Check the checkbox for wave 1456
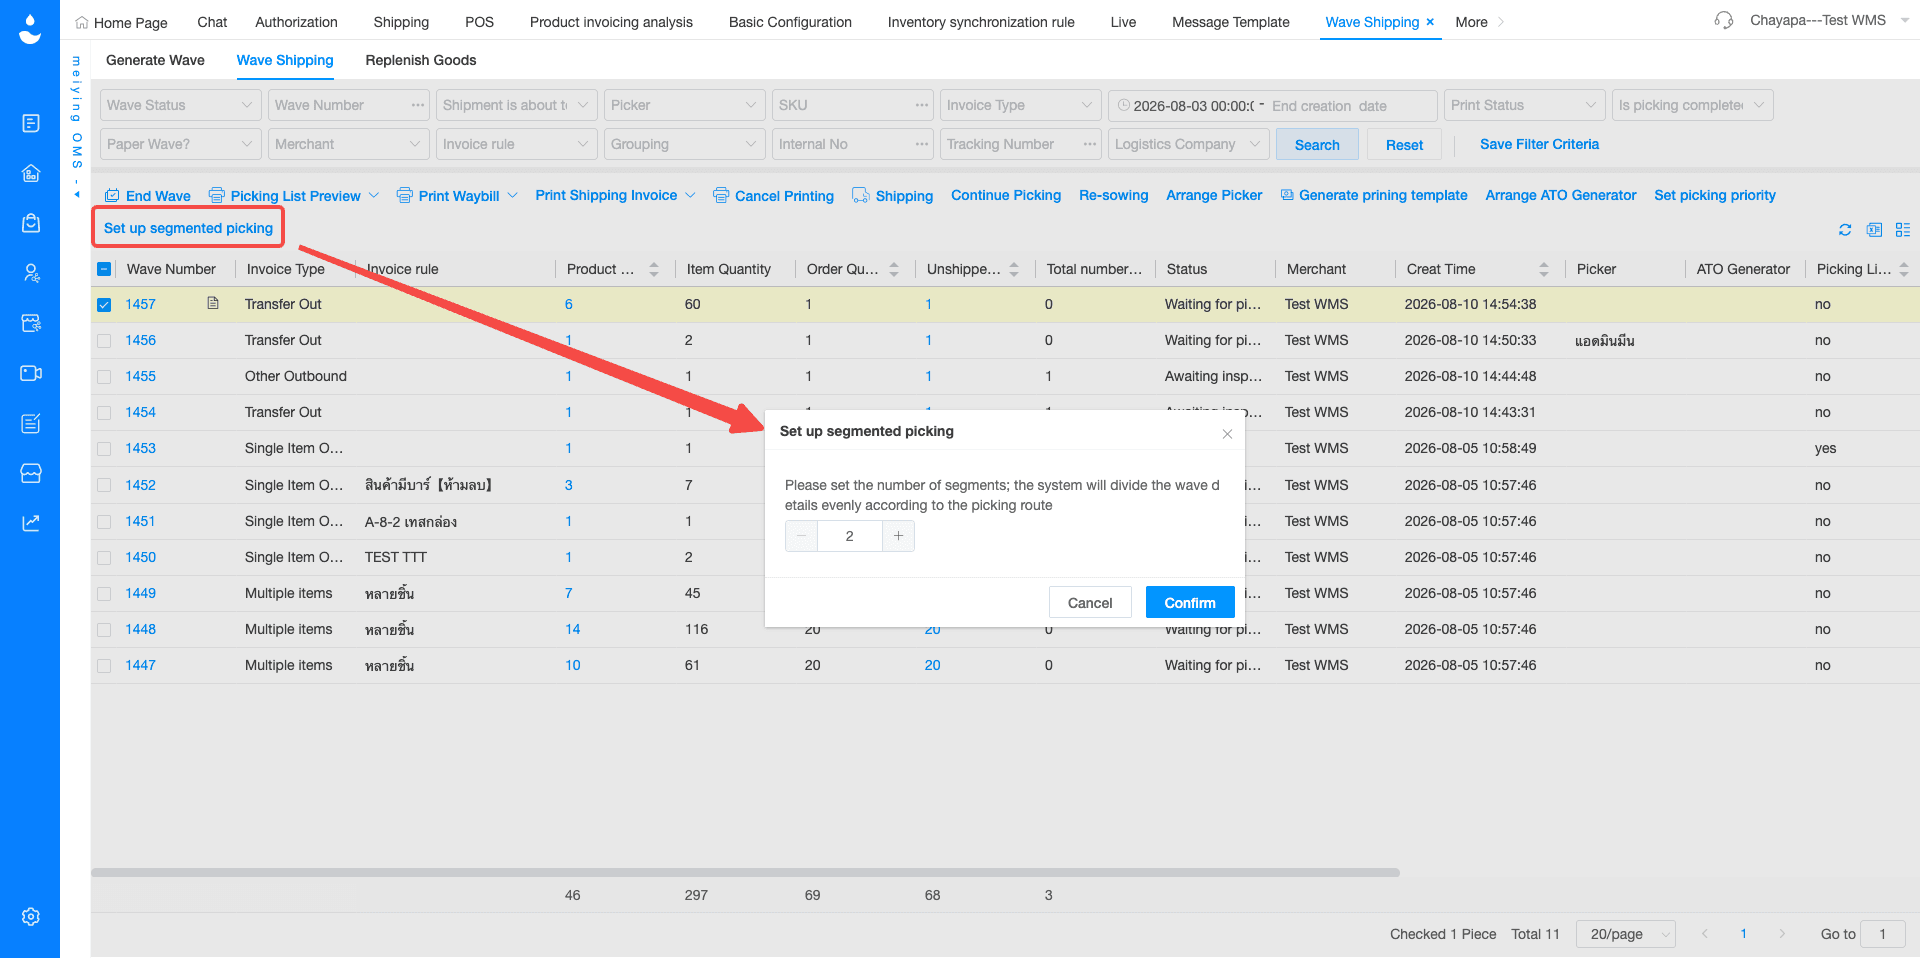The height and width of the screenshot is (958, 1920). click(104, 341)
